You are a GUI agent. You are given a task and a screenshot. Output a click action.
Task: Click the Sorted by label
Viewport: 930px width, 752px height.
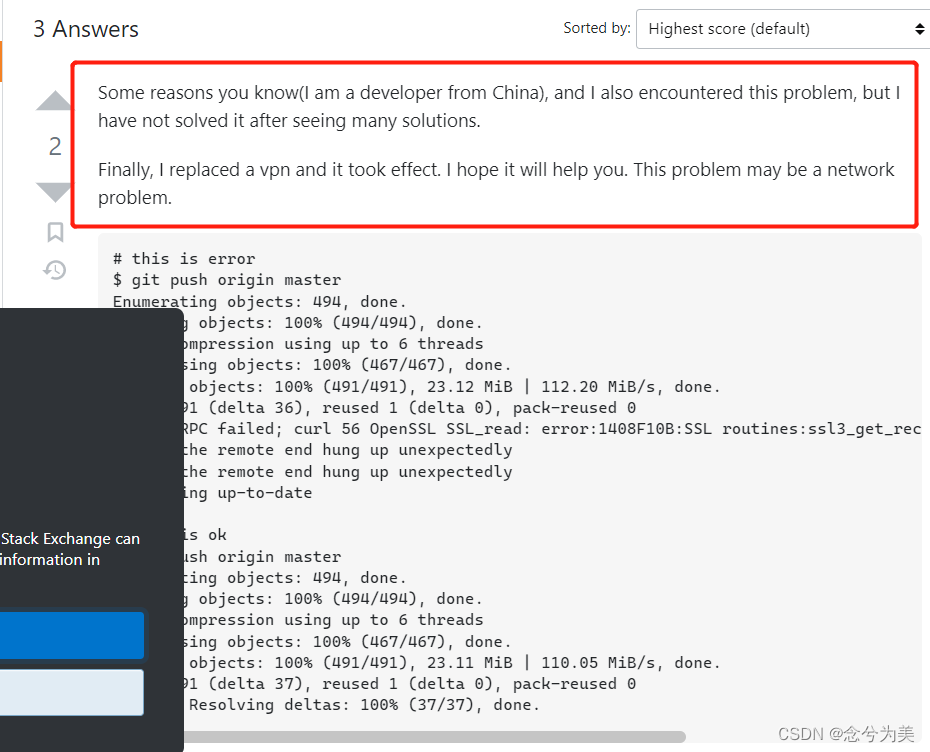(597, 28)
